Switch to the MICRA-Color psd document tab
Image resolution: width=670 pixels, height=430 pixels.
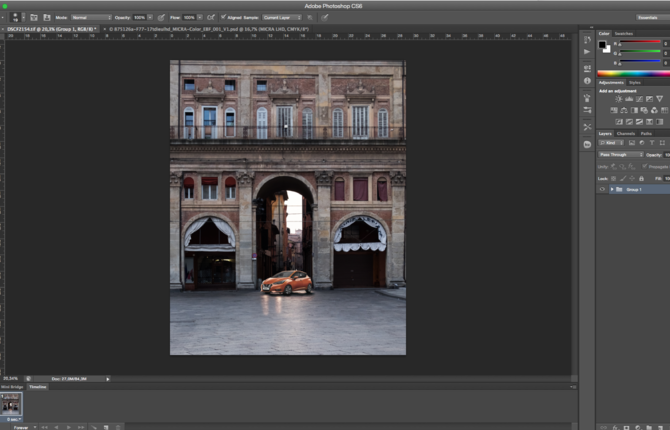[209, 29]
